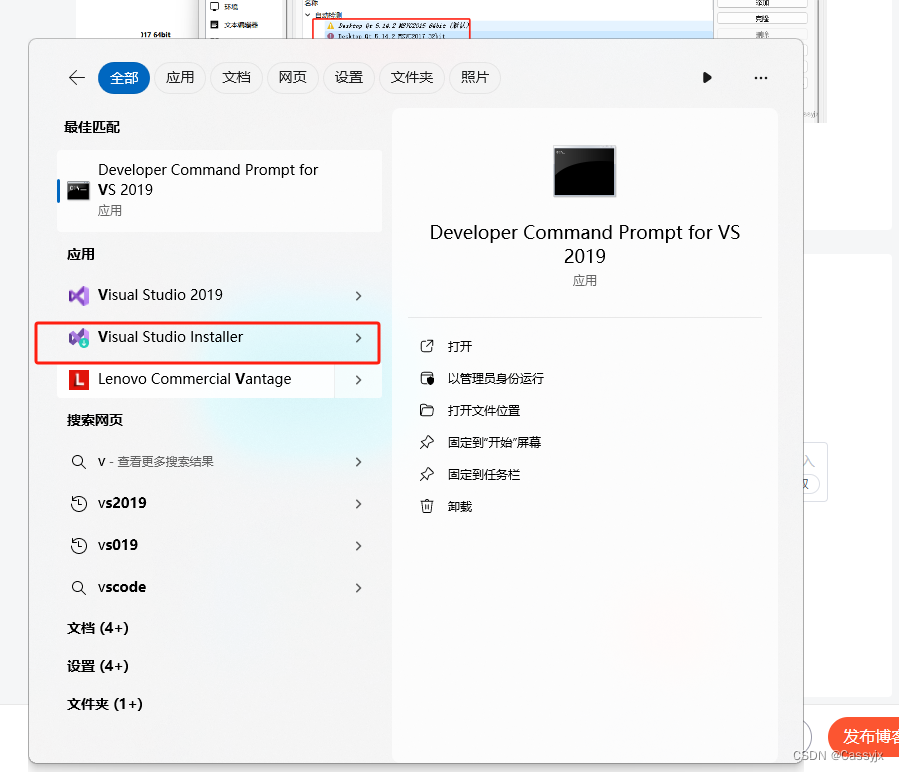Click the Visual Studio 2019 purple icon
899x772 pixels.
(x=79, y=295)
